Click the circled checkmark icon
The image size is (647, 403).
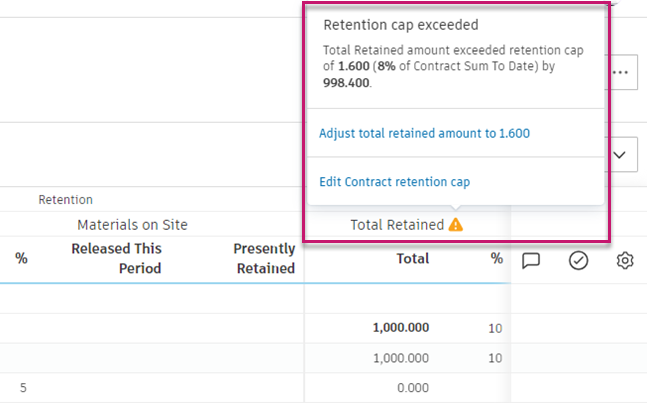(x=578, y=260)
